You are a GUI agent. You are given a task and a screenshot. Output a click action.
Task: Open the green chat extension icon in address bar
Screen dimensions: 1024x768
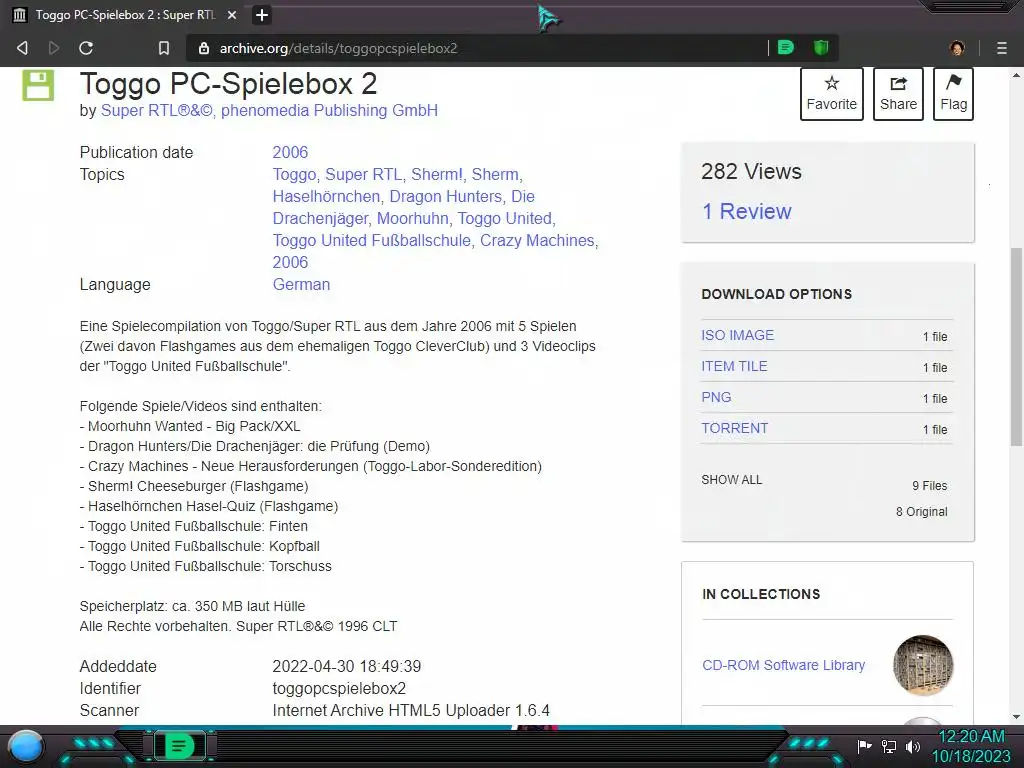tap(786, 47)
